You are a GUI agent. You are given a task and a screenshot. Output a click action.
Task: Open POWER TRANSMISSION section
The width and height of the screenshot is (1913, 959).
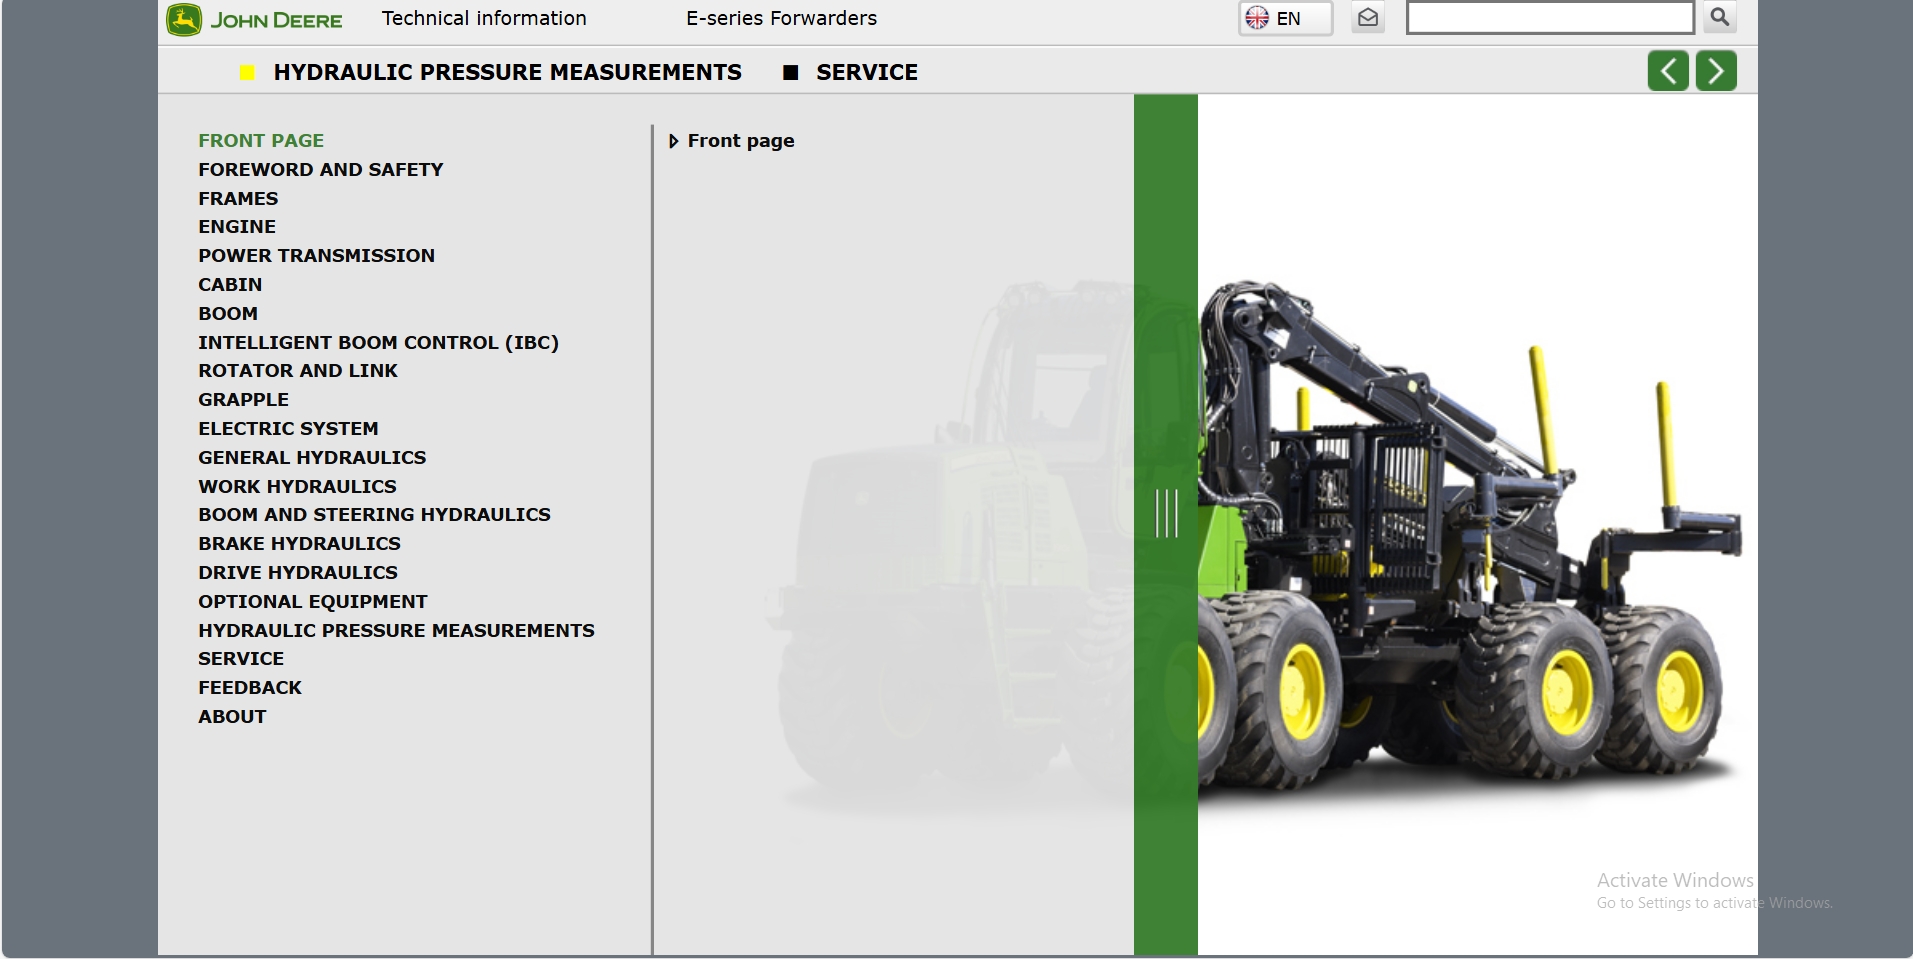coord(316,256)
